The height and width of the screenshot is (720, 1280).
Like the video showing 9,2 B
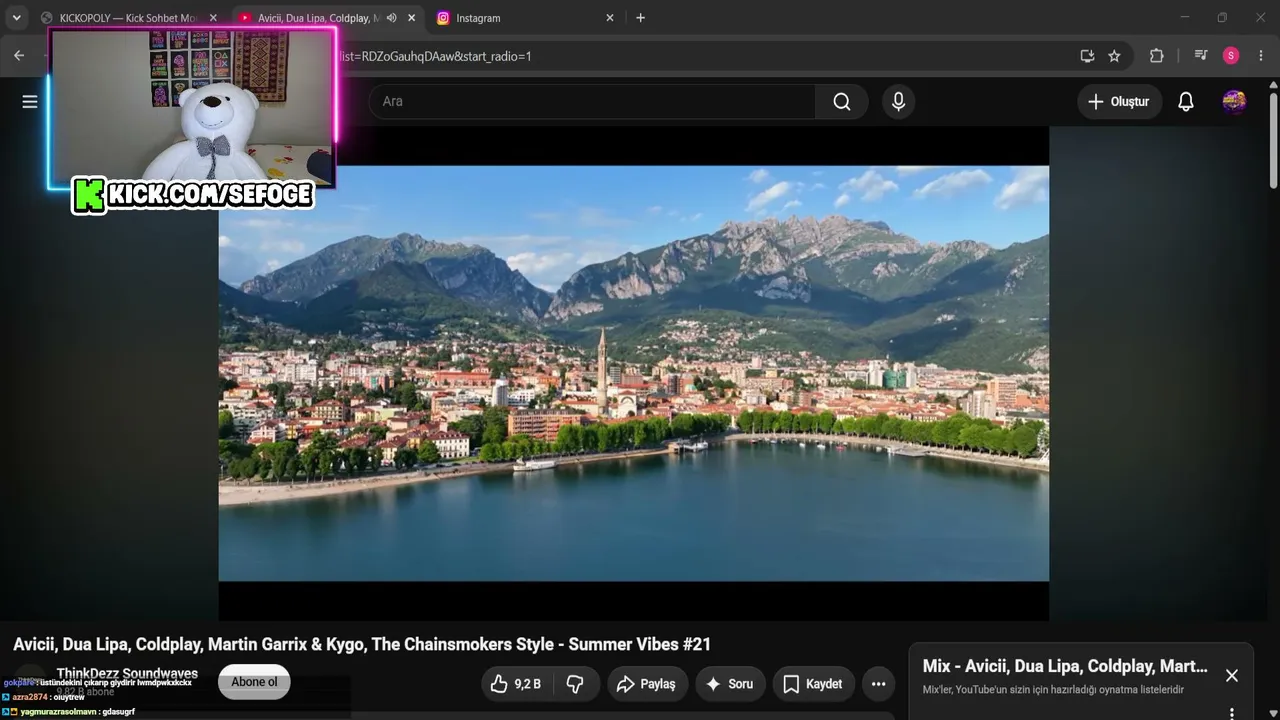[x=516, y=684]
